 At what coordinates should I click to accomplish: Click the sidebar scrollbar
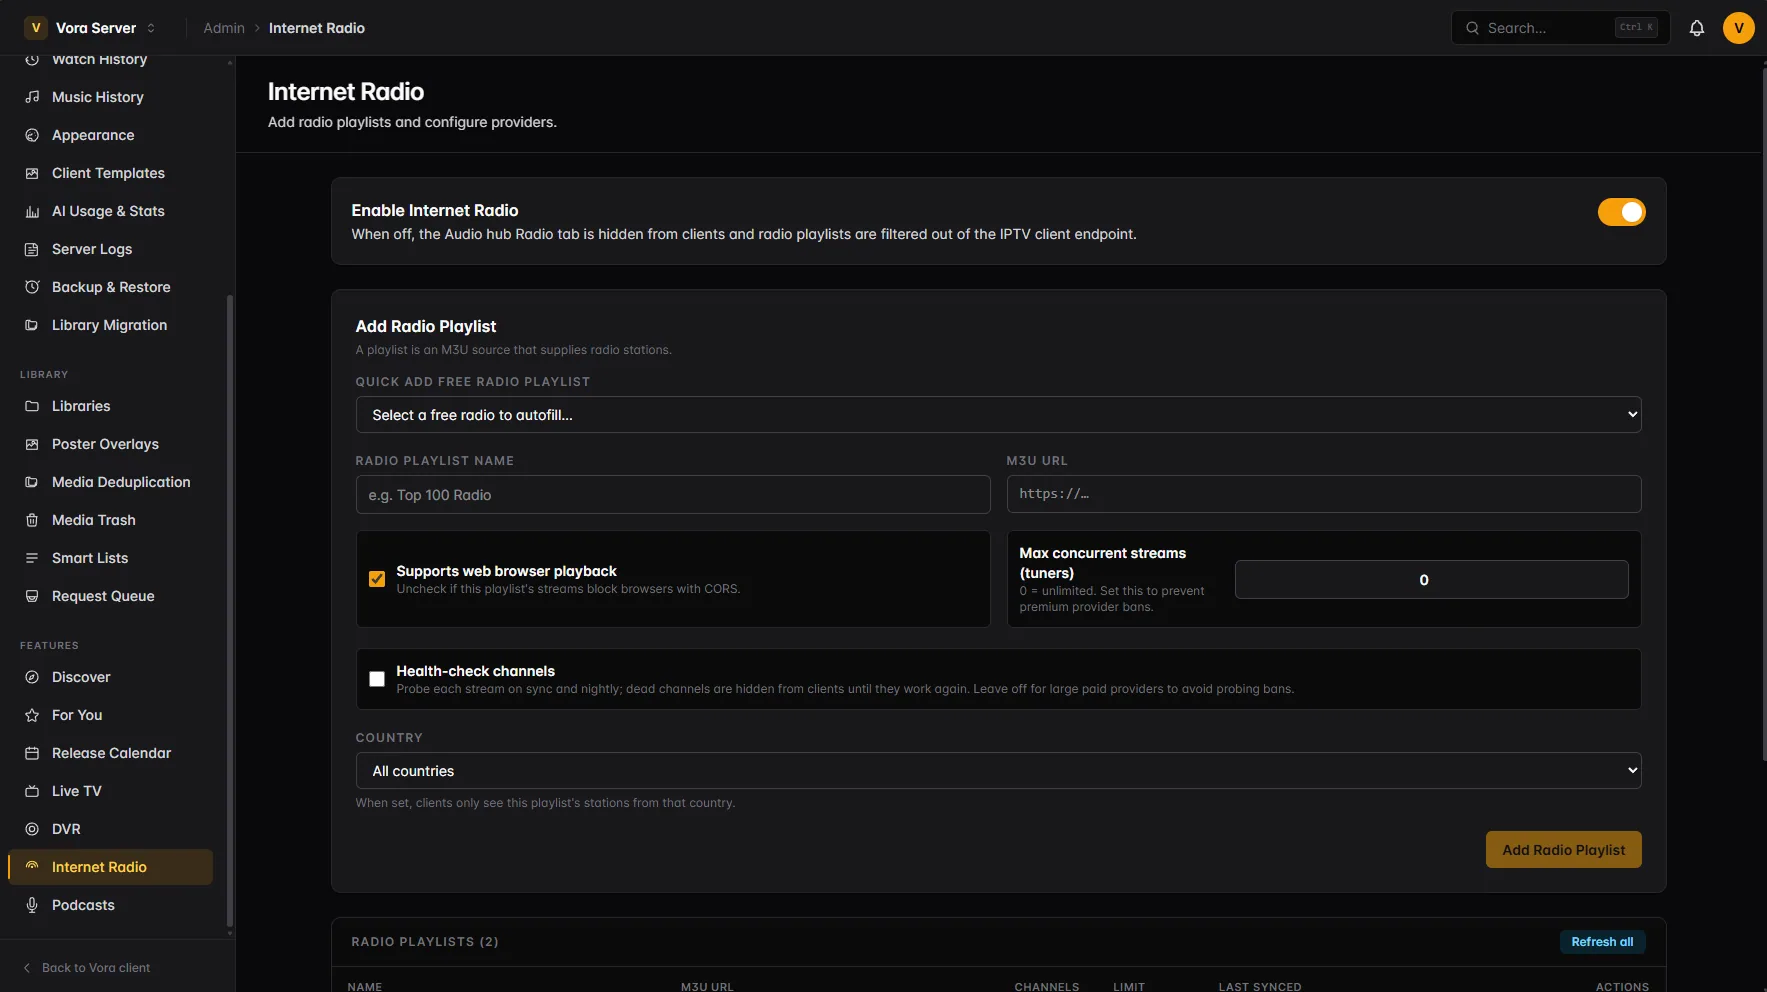coord(230,610)
